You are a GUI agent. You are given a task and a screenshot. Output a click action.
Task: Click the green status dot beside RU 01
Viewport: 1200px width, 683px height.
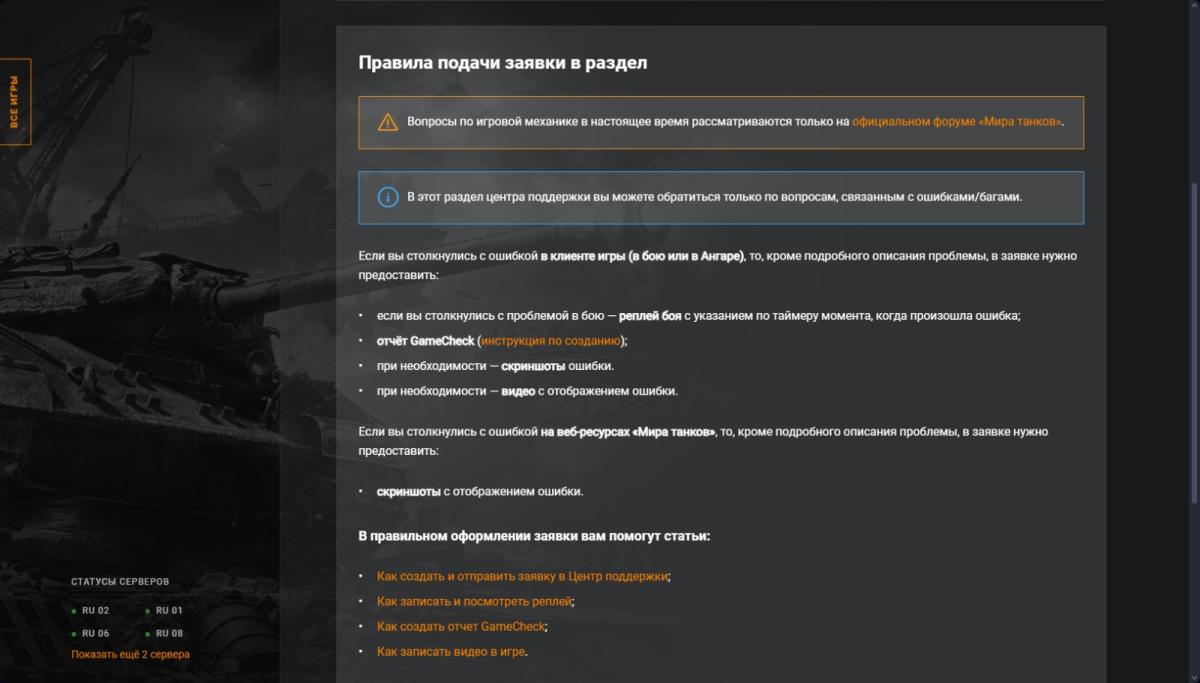(x=148, y=611)
